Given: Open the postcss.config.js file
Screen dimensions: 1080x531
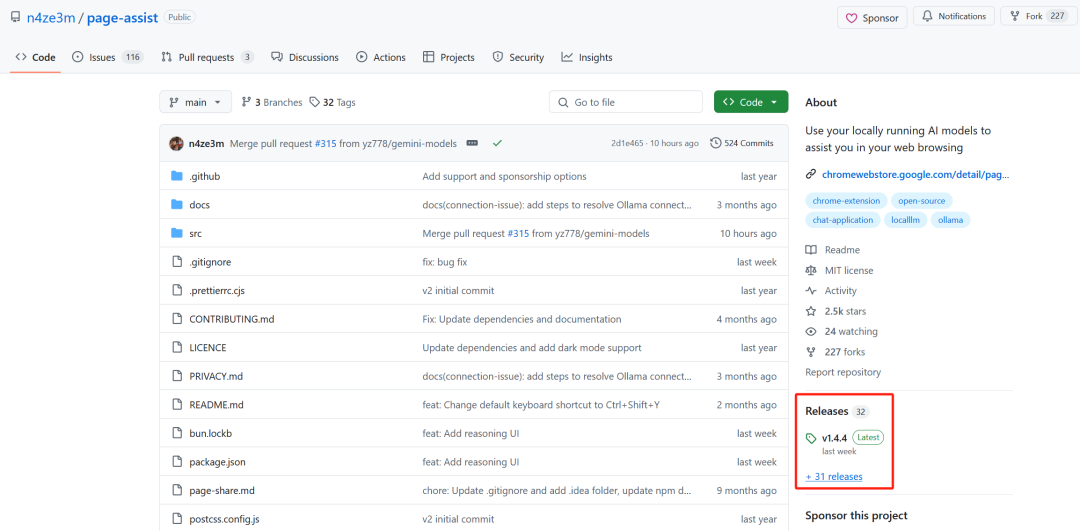Looking at the screenshot, I should pyautogui.click(x=226, y=519).
